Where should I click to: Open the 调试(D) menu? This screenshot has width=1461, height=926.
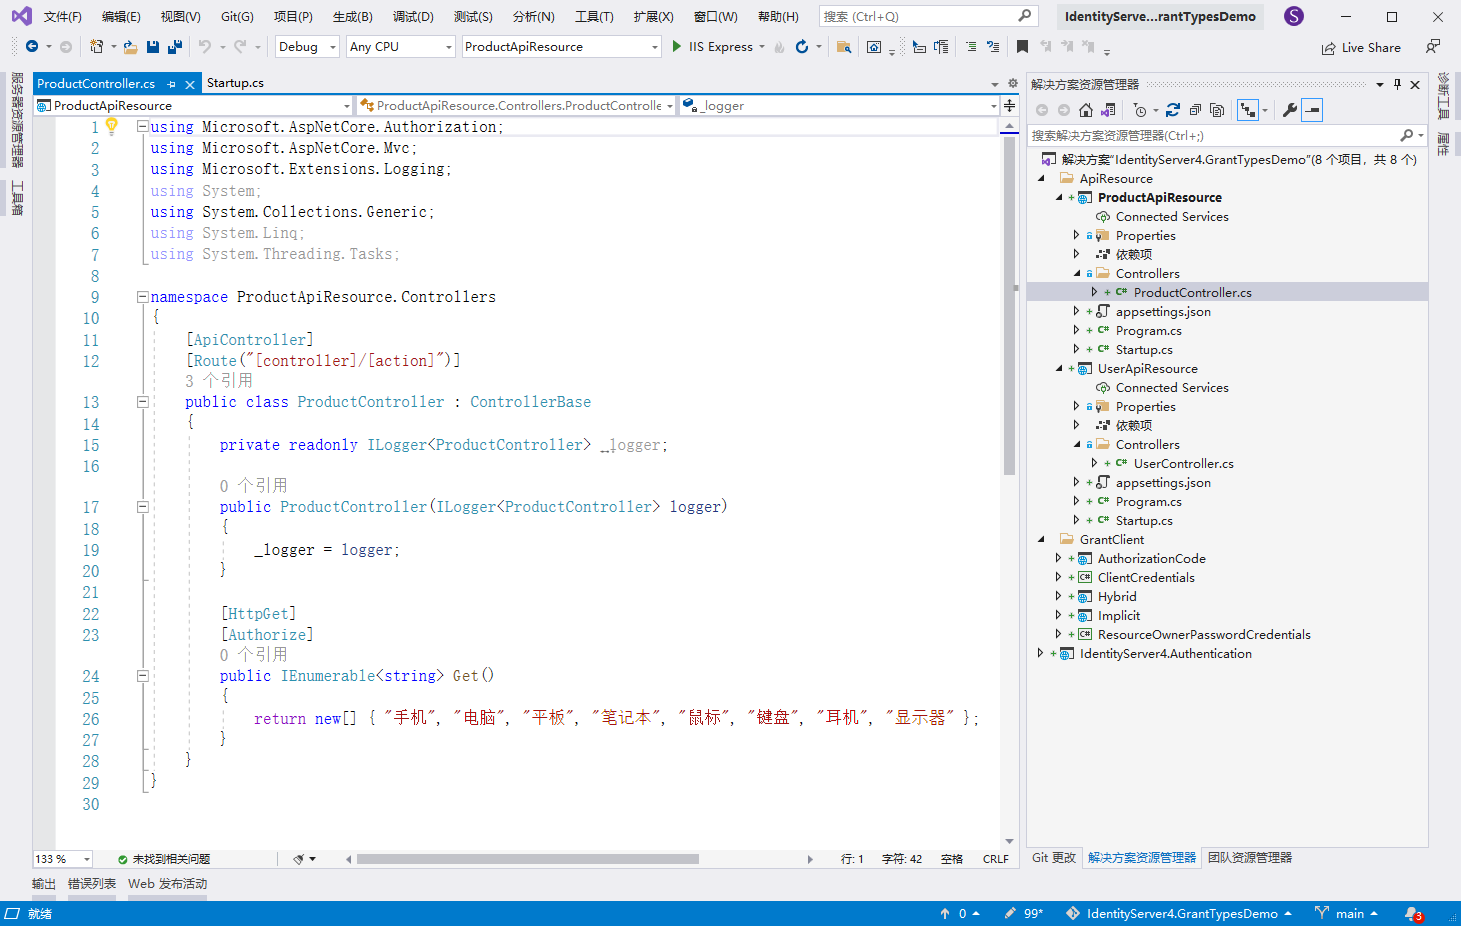click(x=413, y=16)
